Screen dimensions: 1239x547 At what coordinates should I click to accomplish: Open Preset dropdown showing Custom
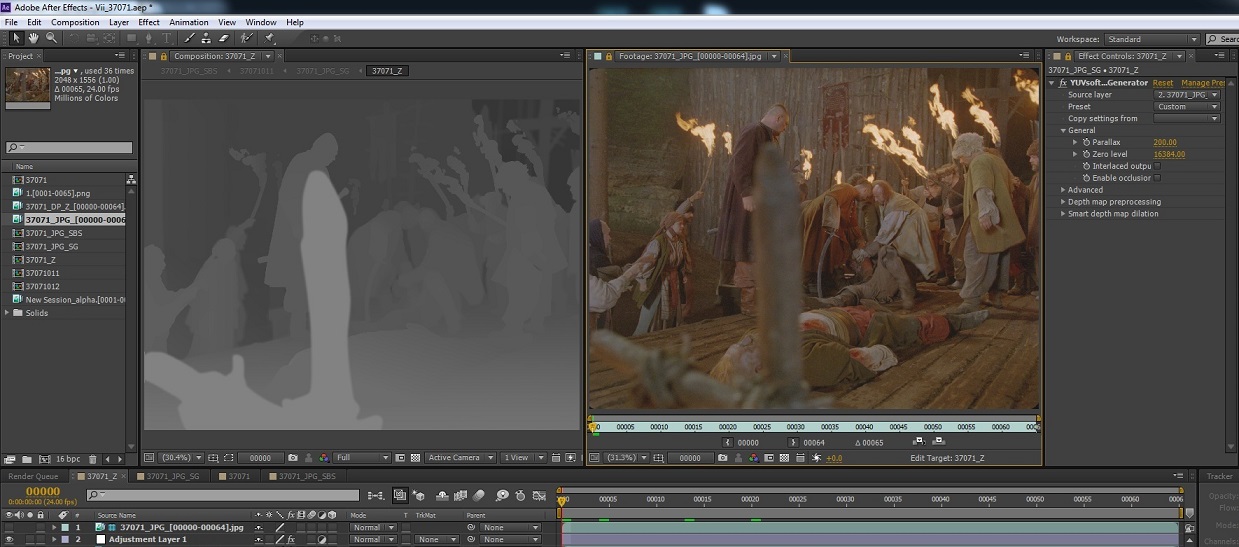pos(1186,106)
